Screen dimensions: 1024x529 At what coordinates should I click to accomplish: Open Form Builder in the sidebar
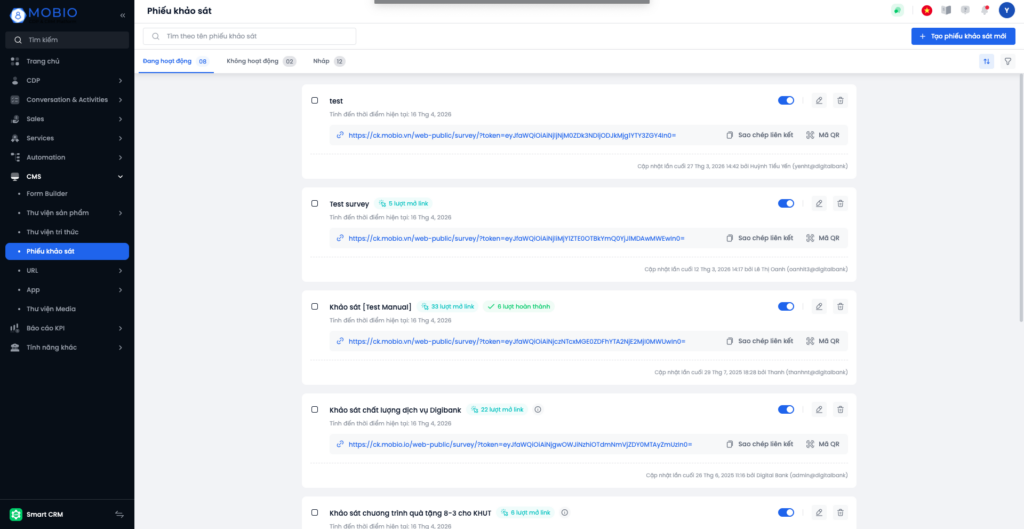coord(47,193)
